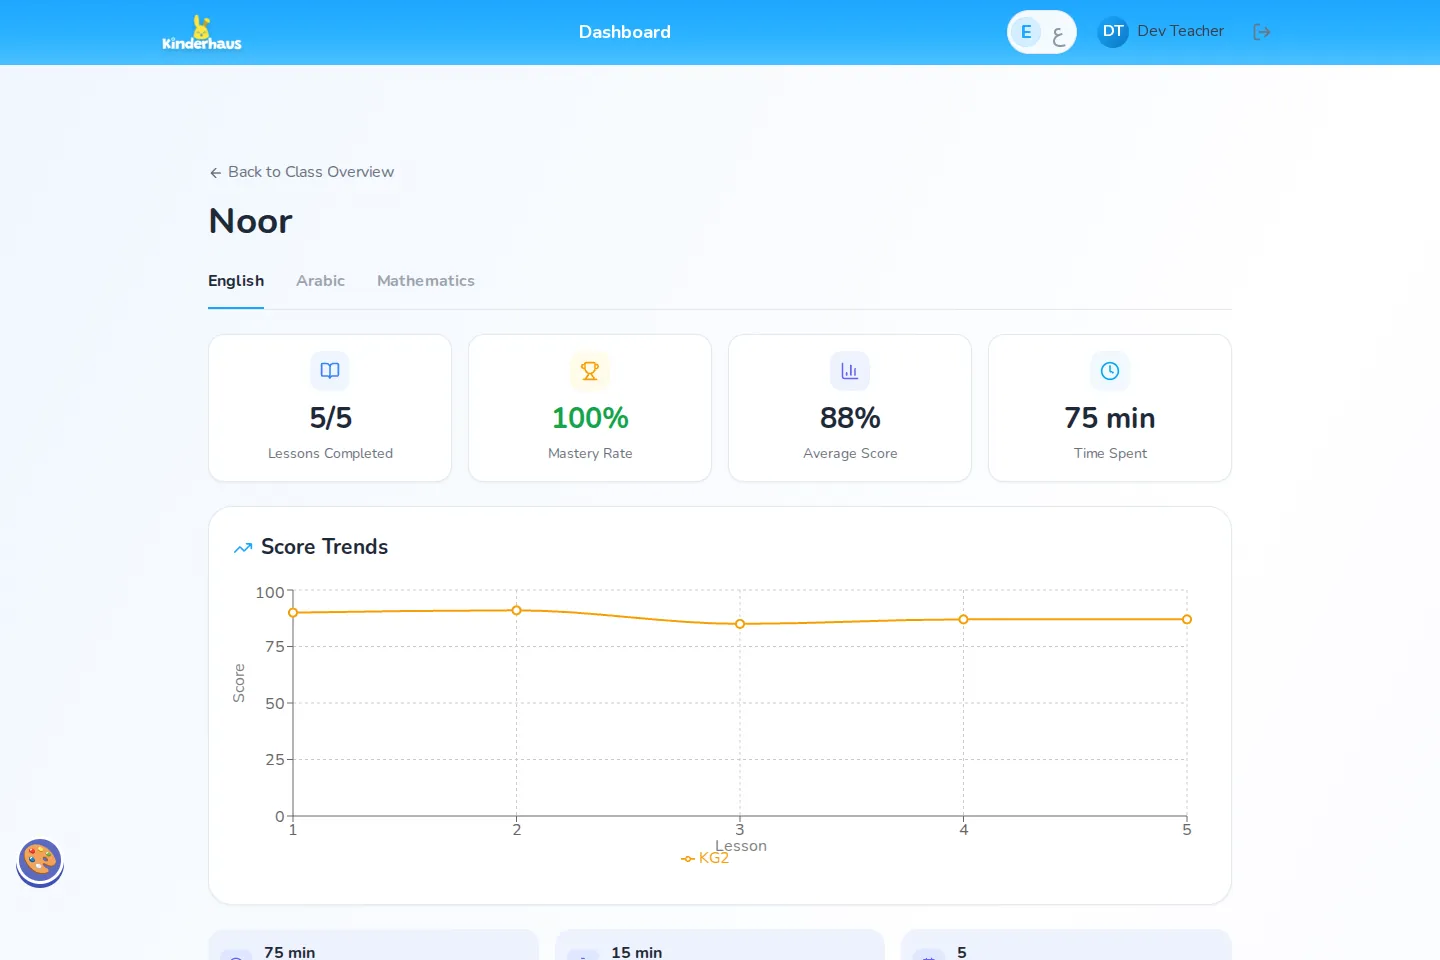
Task: Click the Score axis label
Action: click(x=239, y=683)
